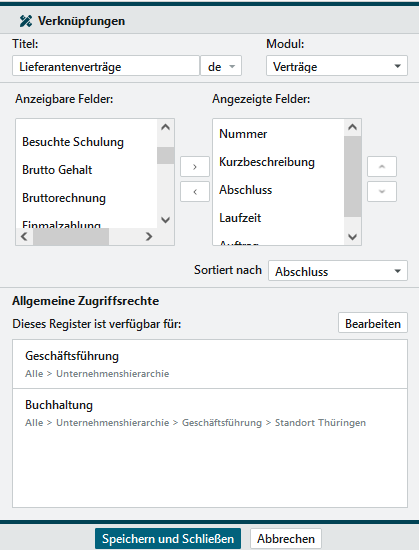Move displayed field up with up-arrow button
Screen dimensions: 419x550
click(x=382, y=167)
